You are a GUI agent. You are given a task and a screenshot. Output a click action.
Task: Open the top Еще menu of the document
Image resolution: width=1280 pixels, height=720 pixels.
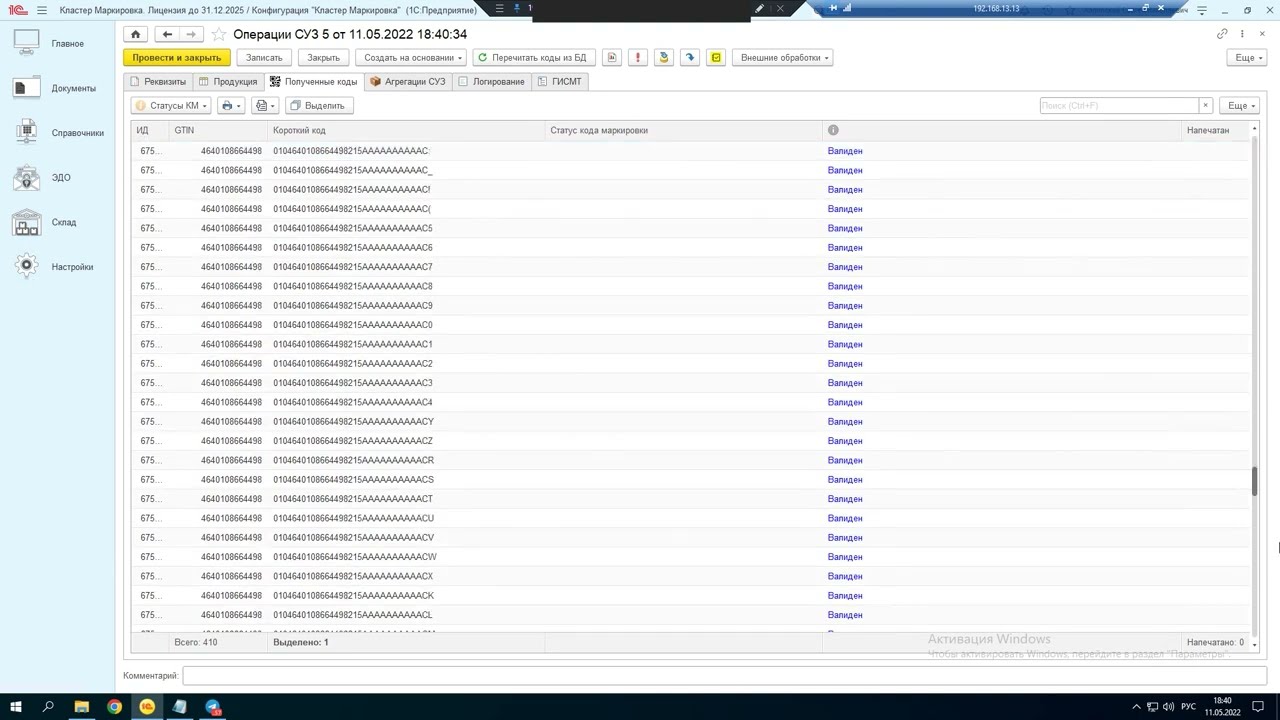tap(1247, 58)
